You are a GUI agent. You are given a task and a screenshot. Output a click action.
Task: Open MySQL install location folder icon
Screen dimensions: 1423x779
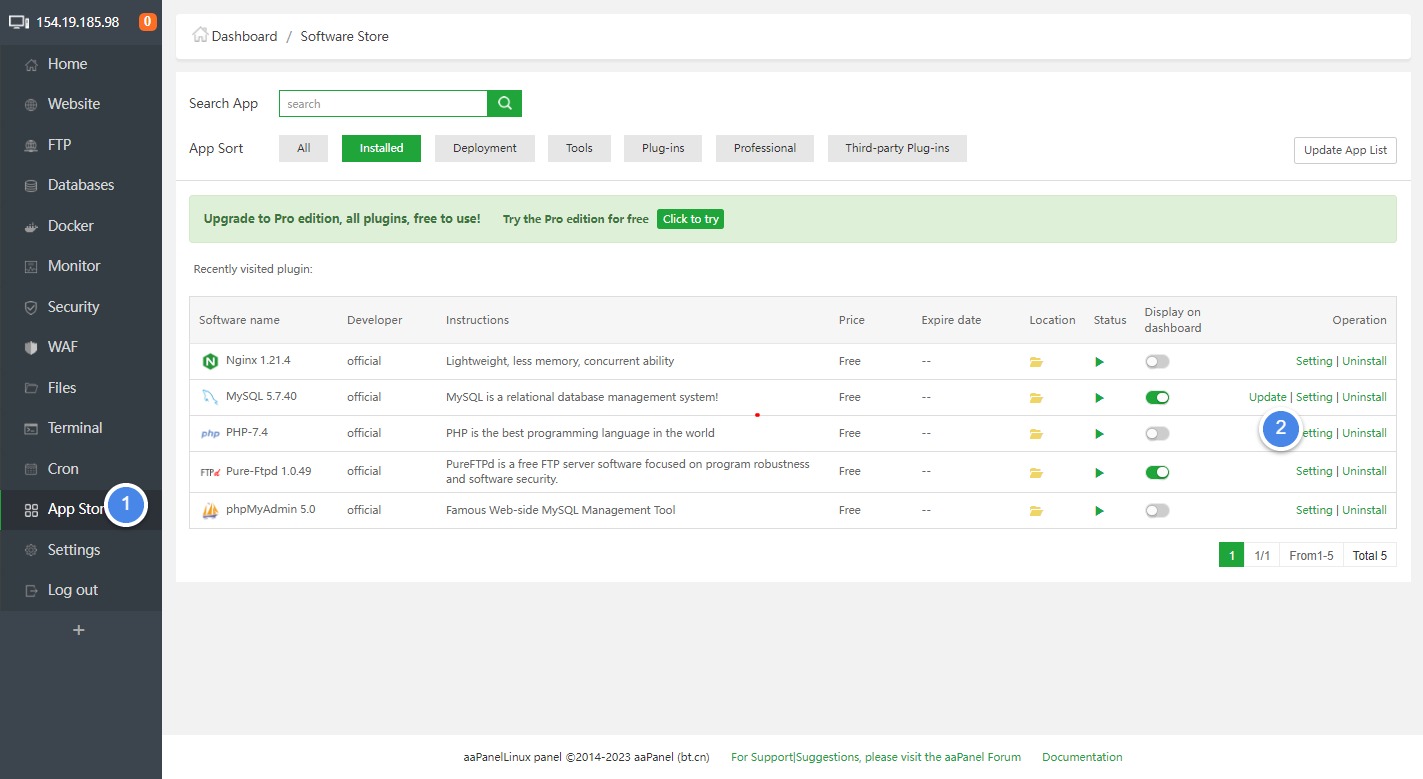pos(1036,398)
